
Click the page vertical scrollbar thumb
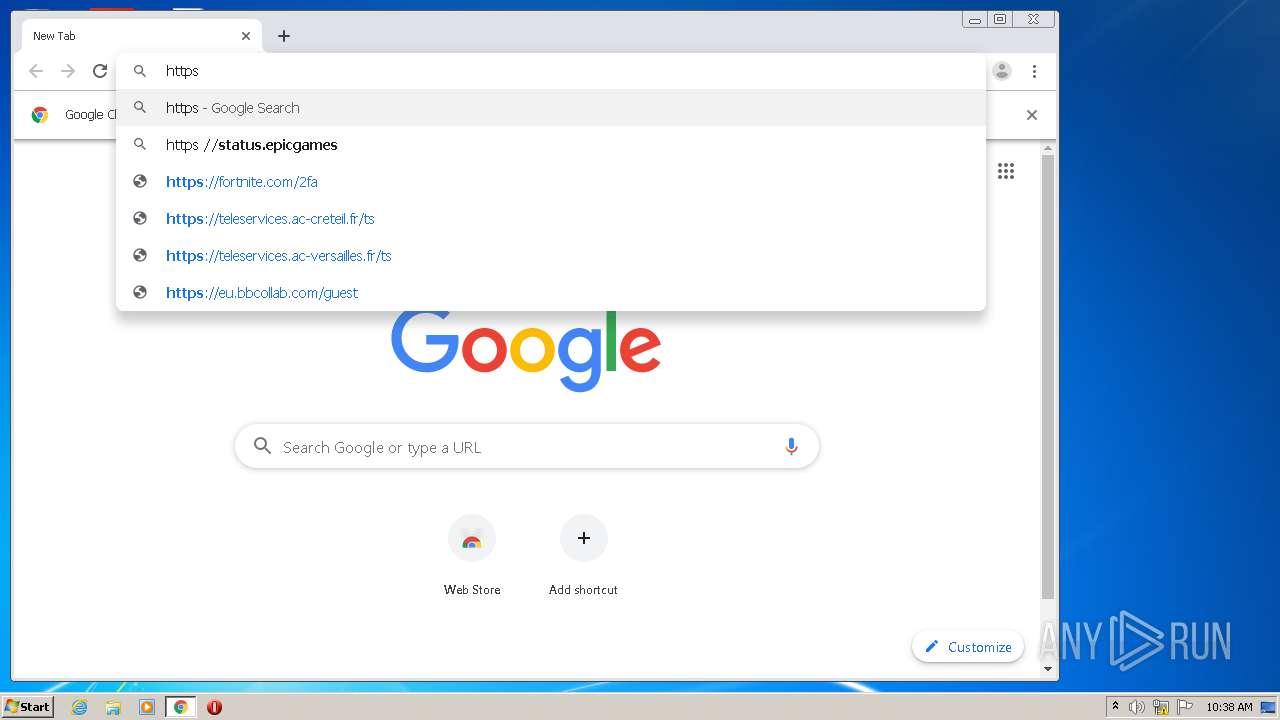(x=1048, y=378)
